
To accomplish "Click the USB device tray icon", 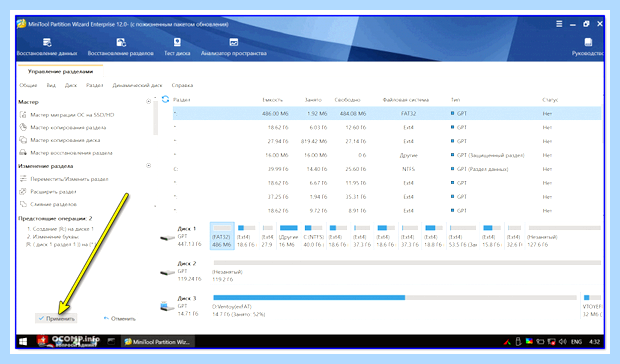I will pos(518,341).
